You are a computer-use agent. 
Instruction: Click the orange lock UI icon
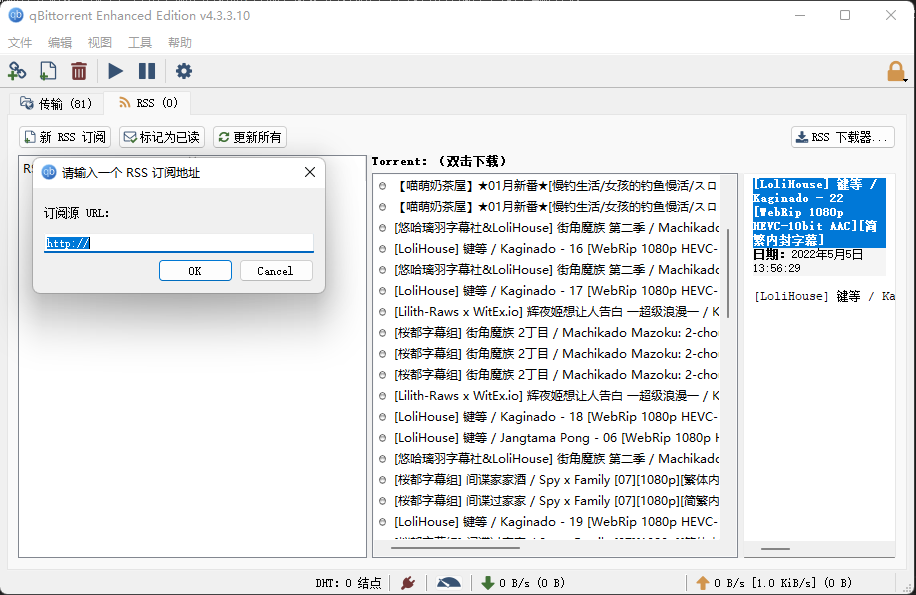point(896,71)
